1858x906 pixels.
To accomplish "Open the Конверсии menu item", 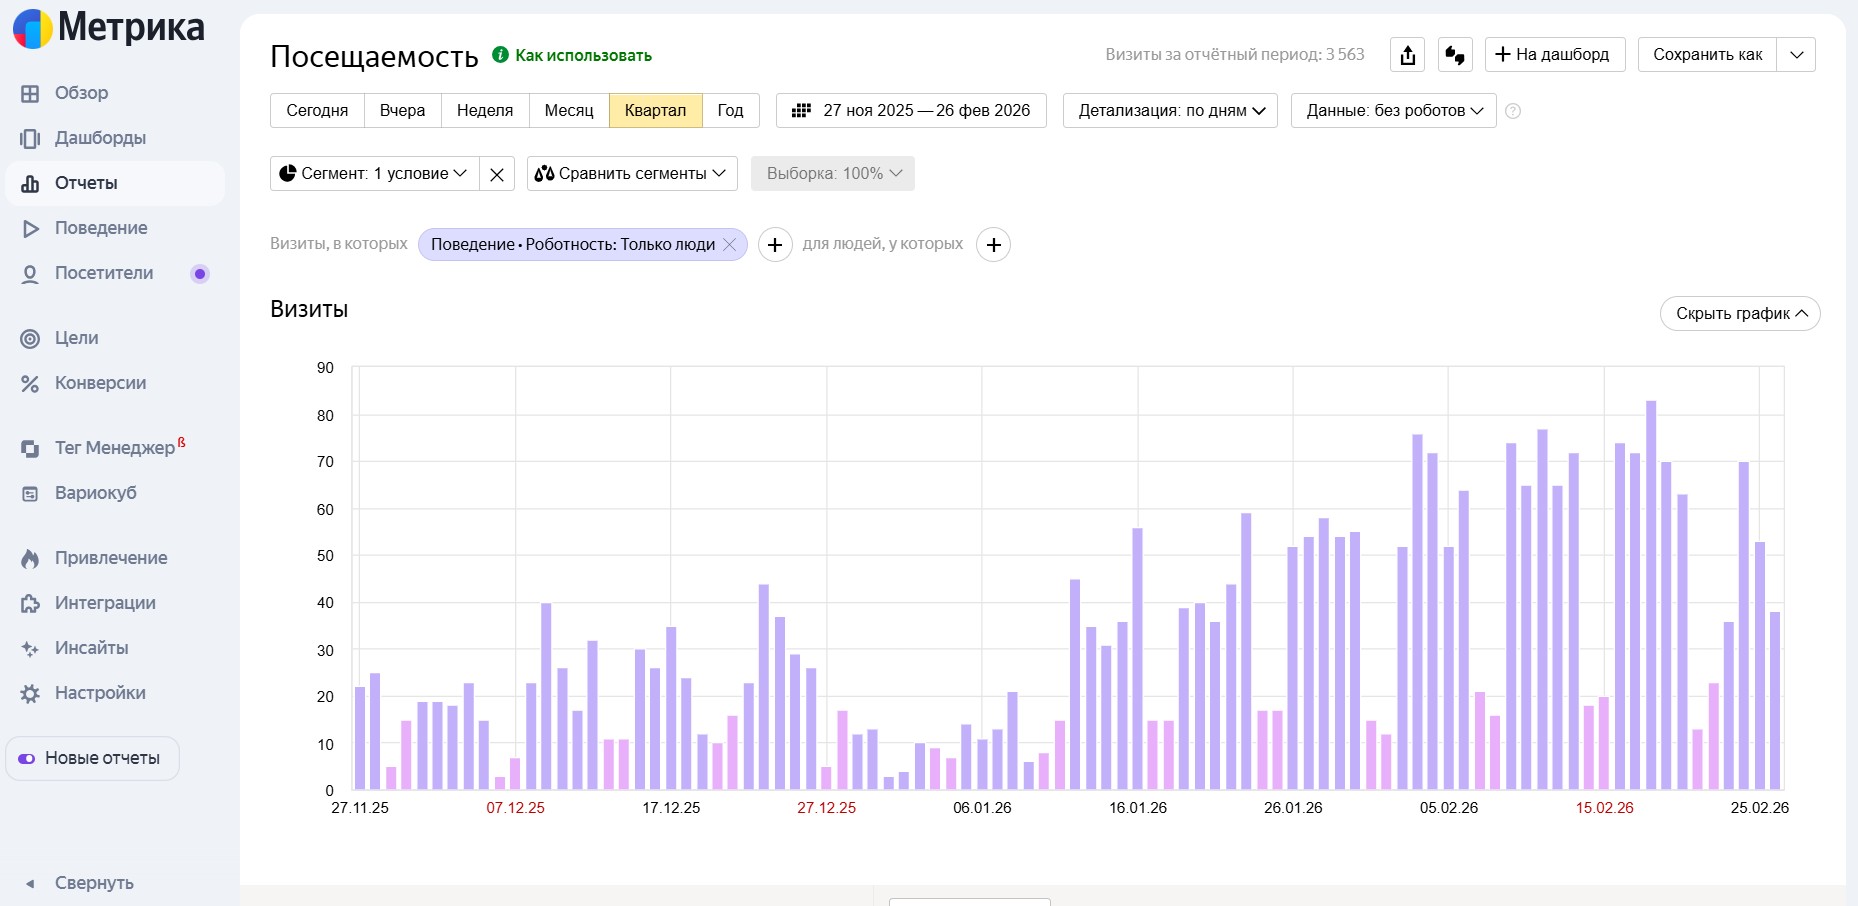I will point(100,383).
